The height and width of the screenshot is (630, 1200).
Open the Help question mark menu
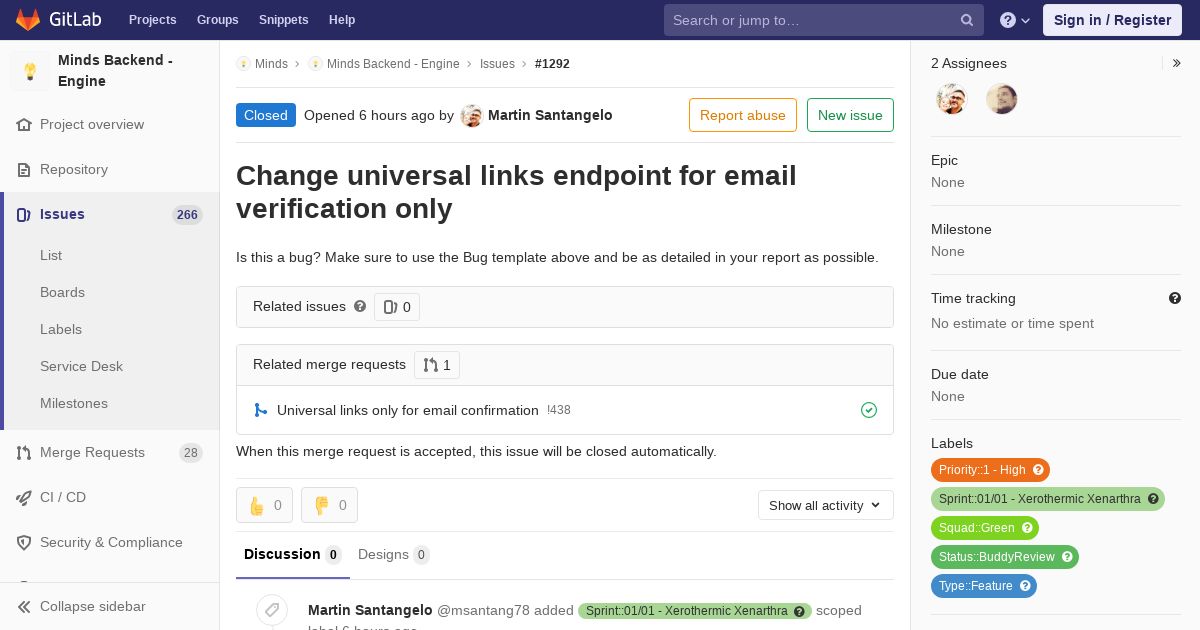(x=1015, y=20)
